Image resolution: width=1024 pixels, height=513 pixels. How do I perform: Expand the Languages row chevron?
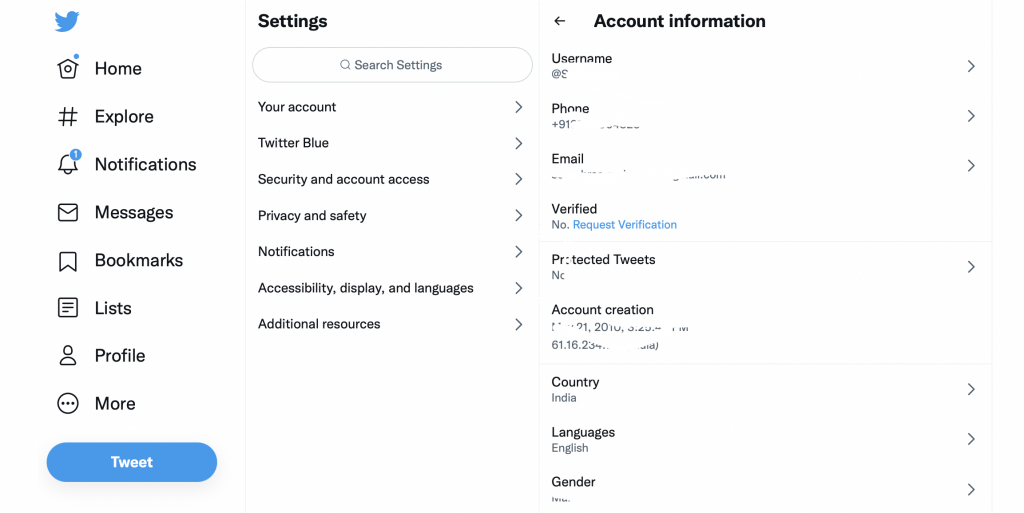(970, 439)
